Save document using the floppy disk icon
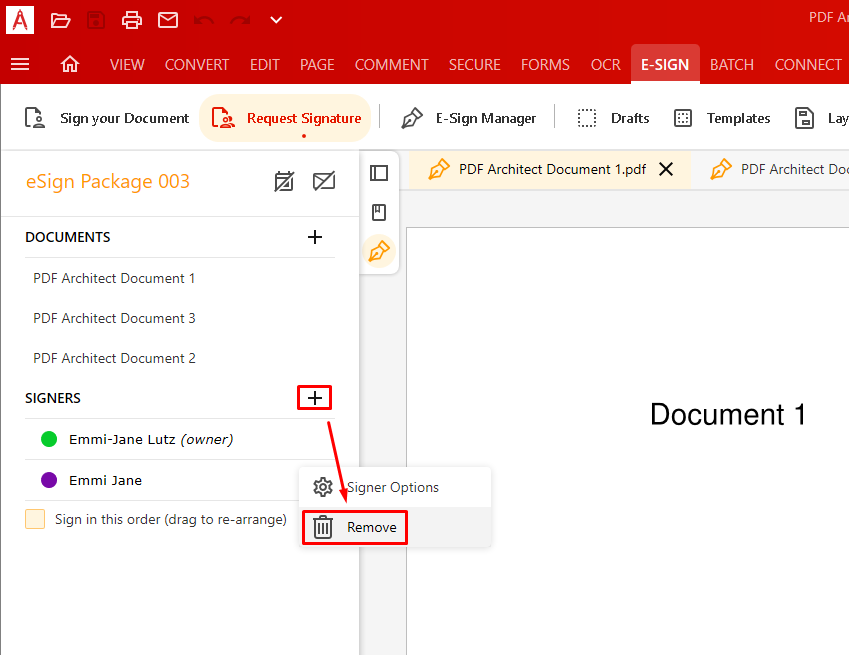This screenshot has height=655, width=849. click(x=96, y=21)
